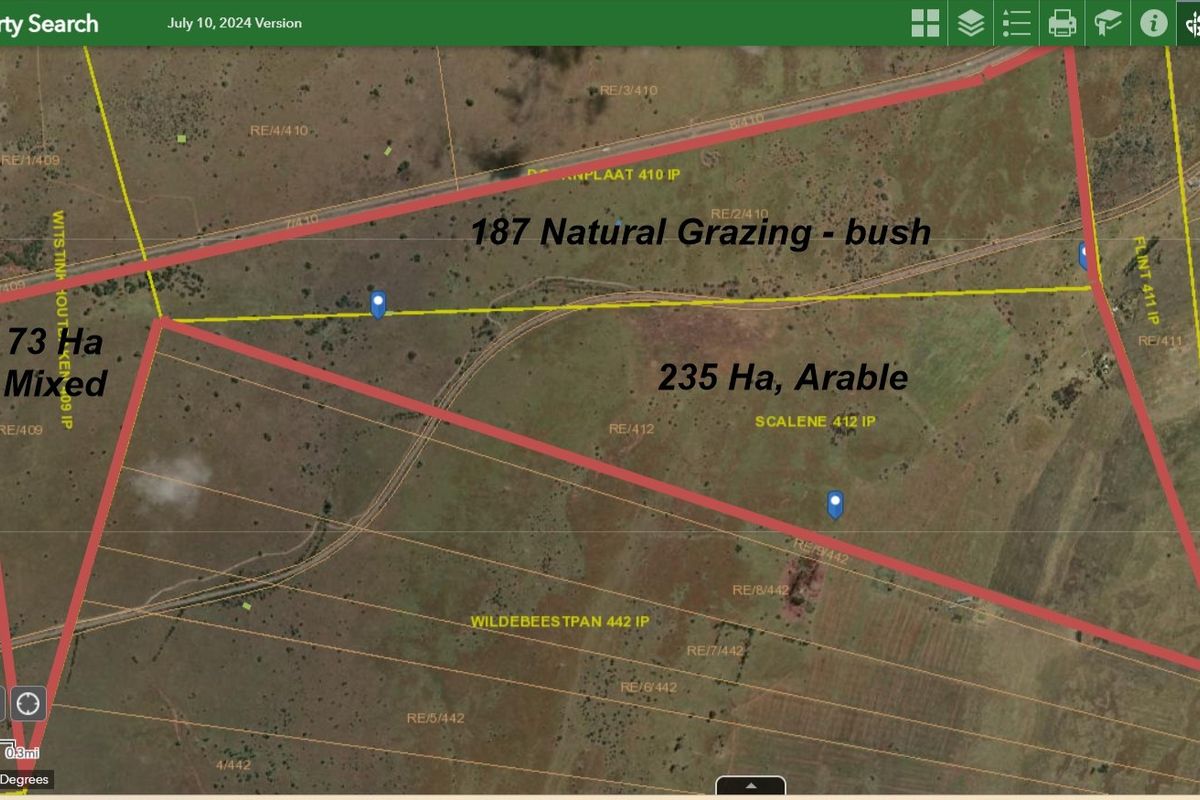Select parcel RE/2/410 on the map
Viewport: 1200px width, 800px height.
(x=739, y=214)
